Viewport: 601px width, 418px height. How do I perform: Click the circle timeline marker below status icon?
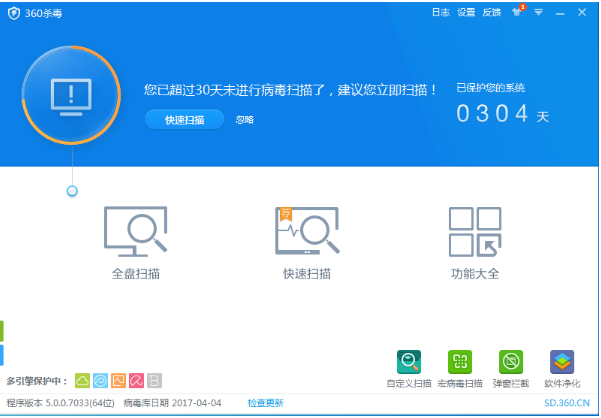click(72, 191)
